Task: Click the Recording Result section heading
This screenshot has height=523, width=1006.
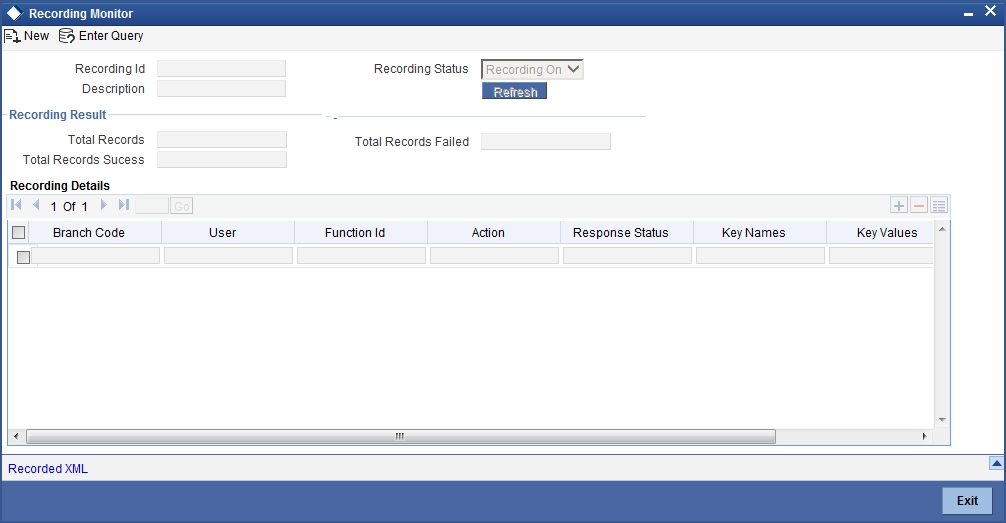Action: pyautogui.click(x=58, y=115)
